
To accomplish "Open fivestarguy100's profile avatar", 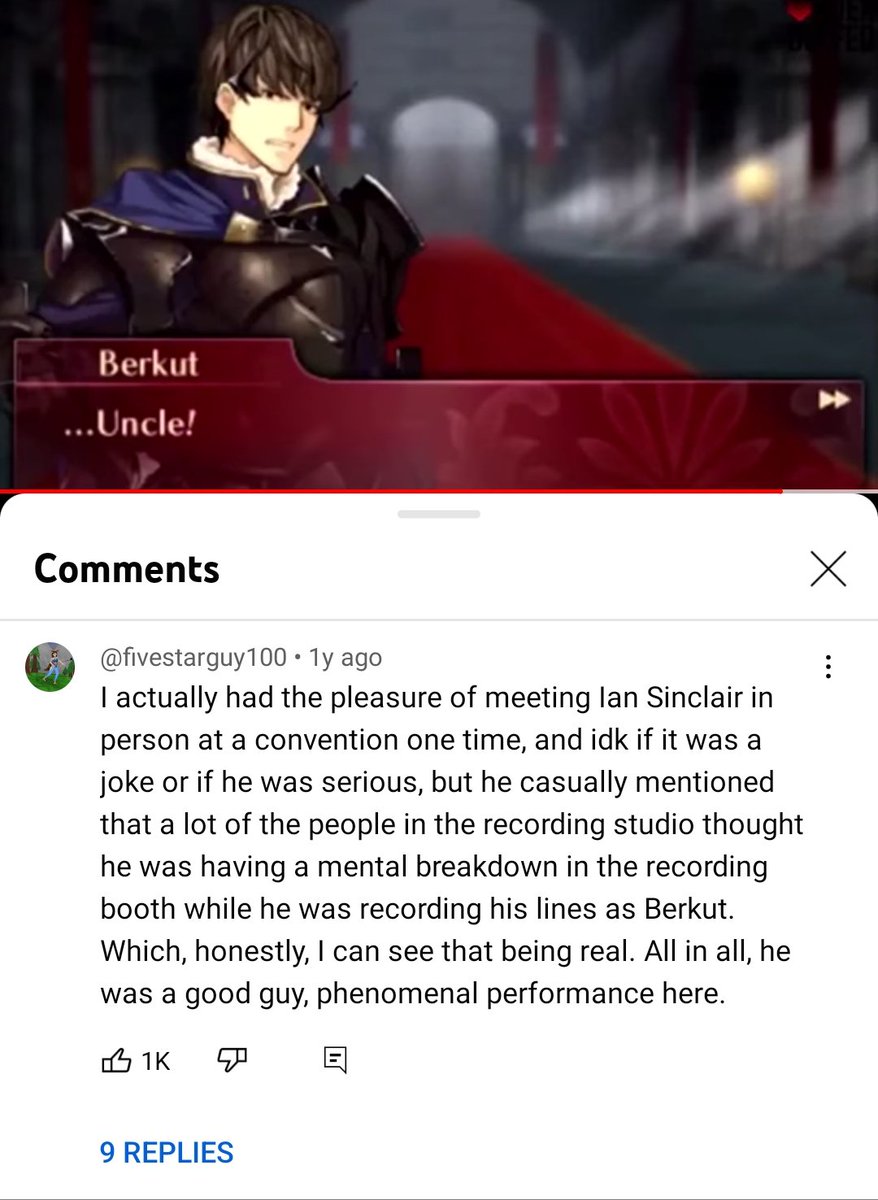I will click(49, 667).
